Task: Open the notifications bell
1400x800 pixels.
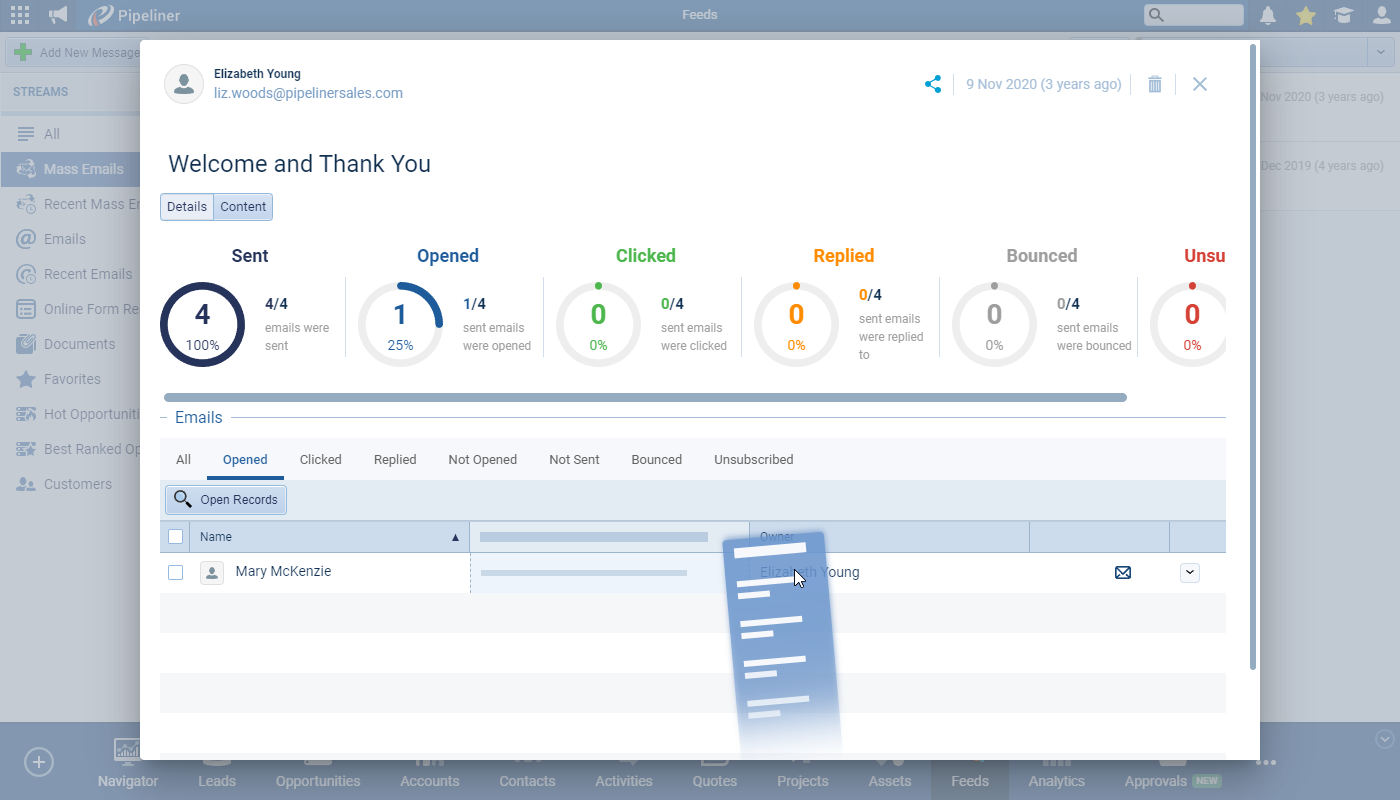Action: click(x=1268, y=15)
